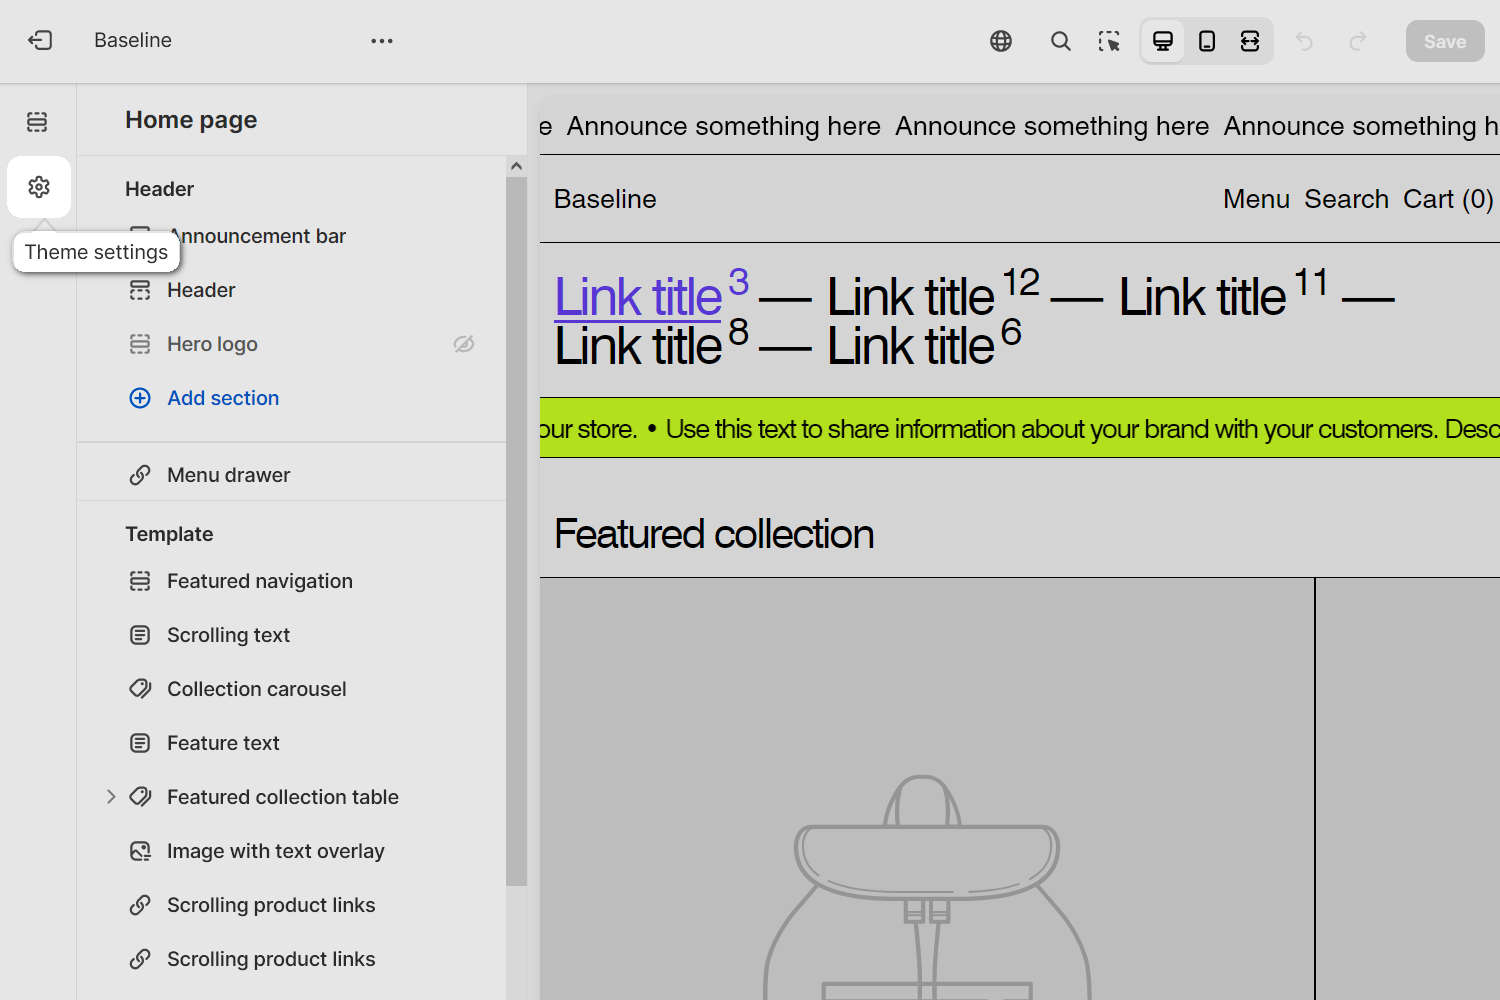
Task: Click the Add section button
Action: tap(222, 397)
